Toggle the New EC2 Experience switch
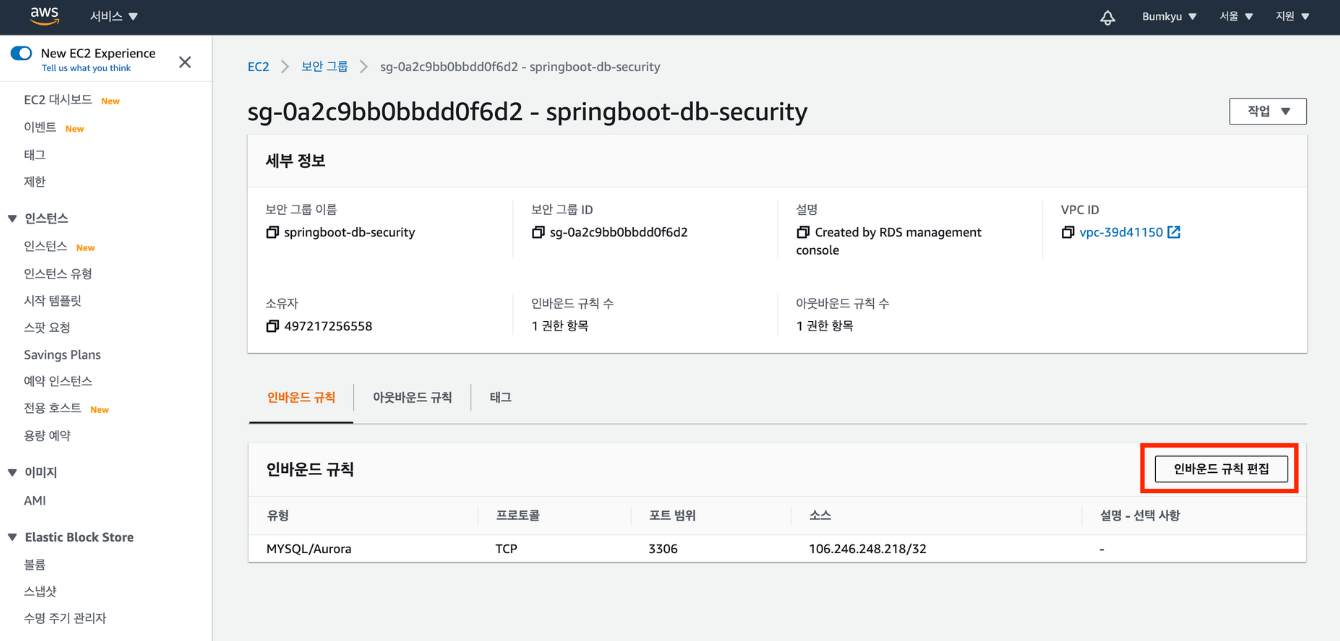Image resolution: width=1340 pixels, height=641 pixels. pos(21,53)
